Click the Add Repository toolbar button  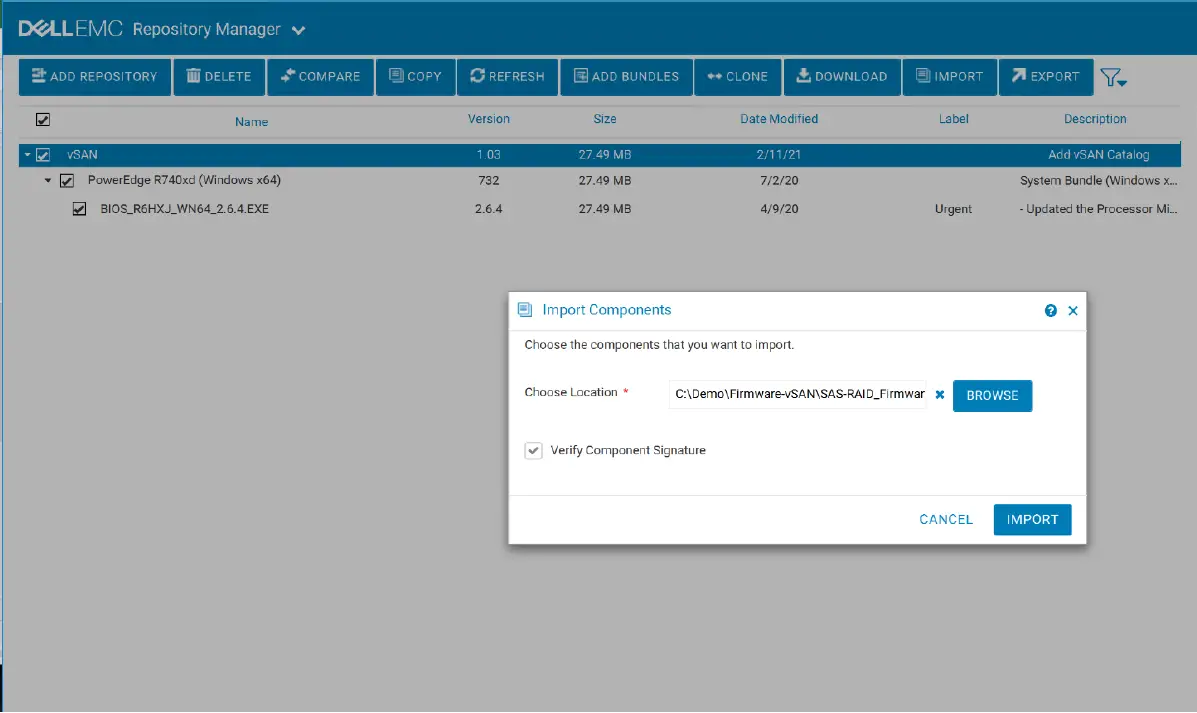point(95,76)
